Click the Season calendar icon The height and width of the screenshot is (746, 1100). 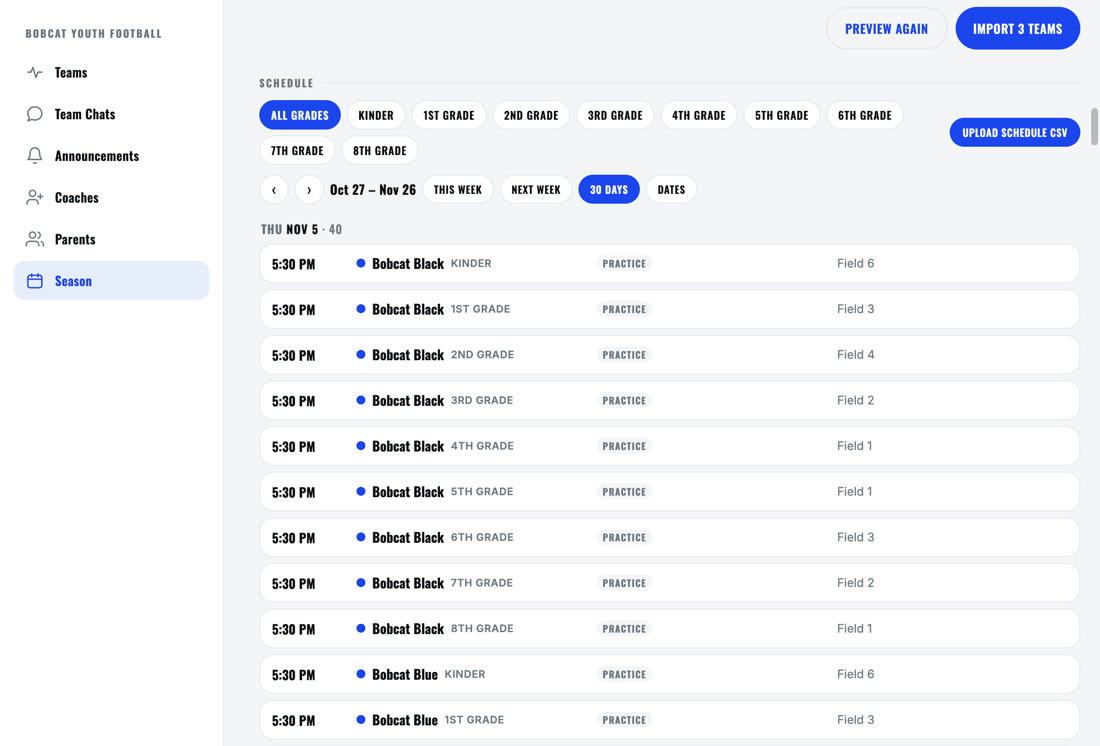coord(35,281)
